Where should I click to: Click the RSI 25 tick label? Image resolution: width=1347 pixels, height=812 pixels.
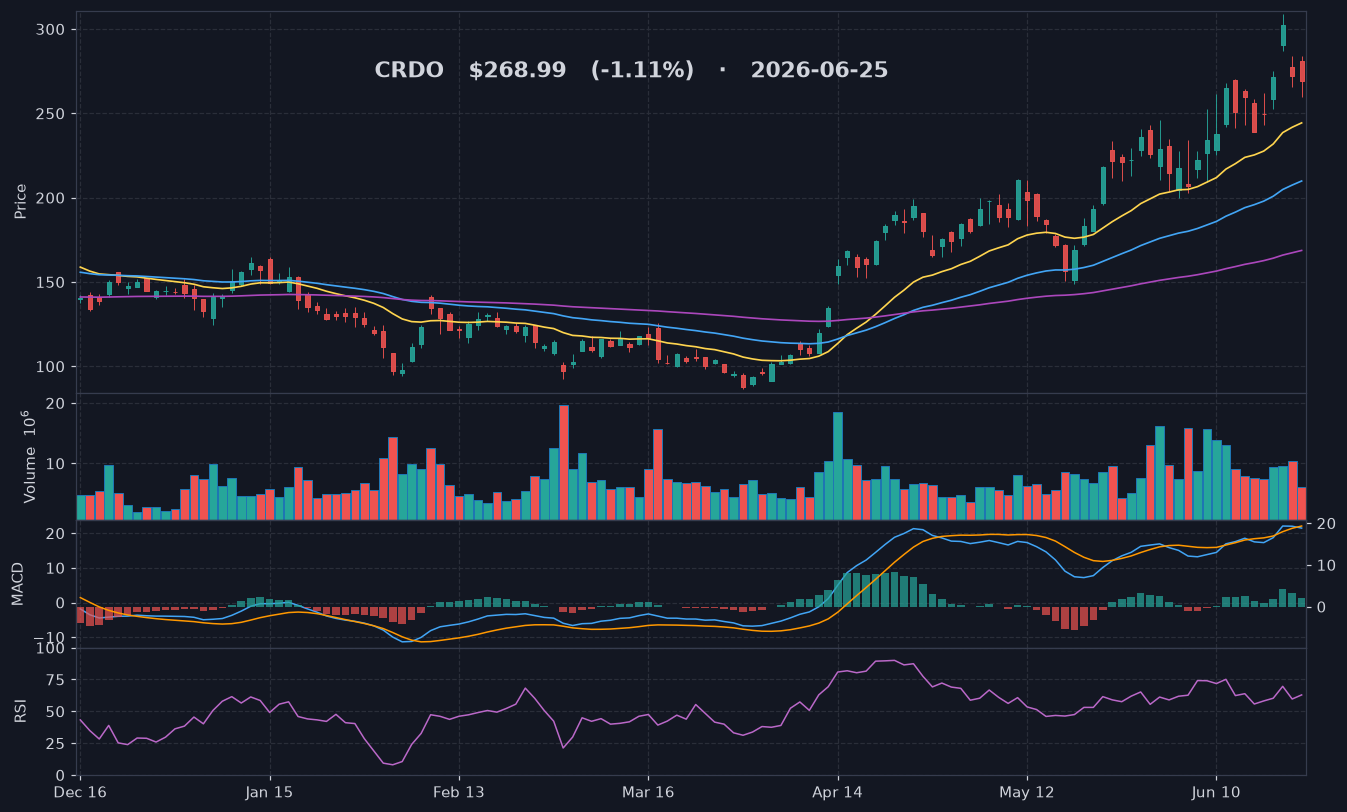pyautogui.click(x=56, y=744)
